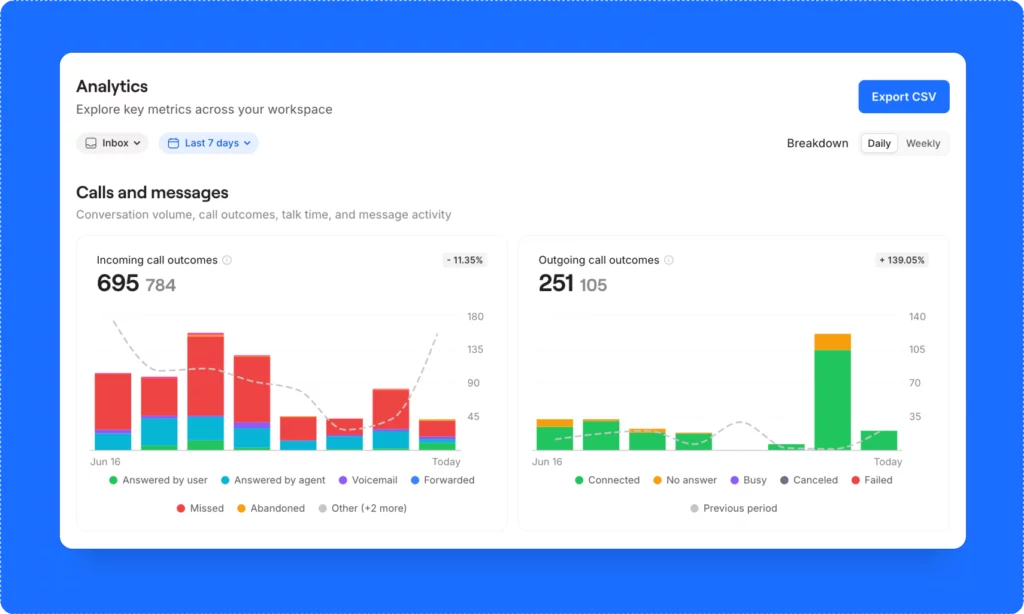Switch breakdown to Weekly
Image resolution: width=1024 pixels, height=614 pixels.
tap(923, 143)
